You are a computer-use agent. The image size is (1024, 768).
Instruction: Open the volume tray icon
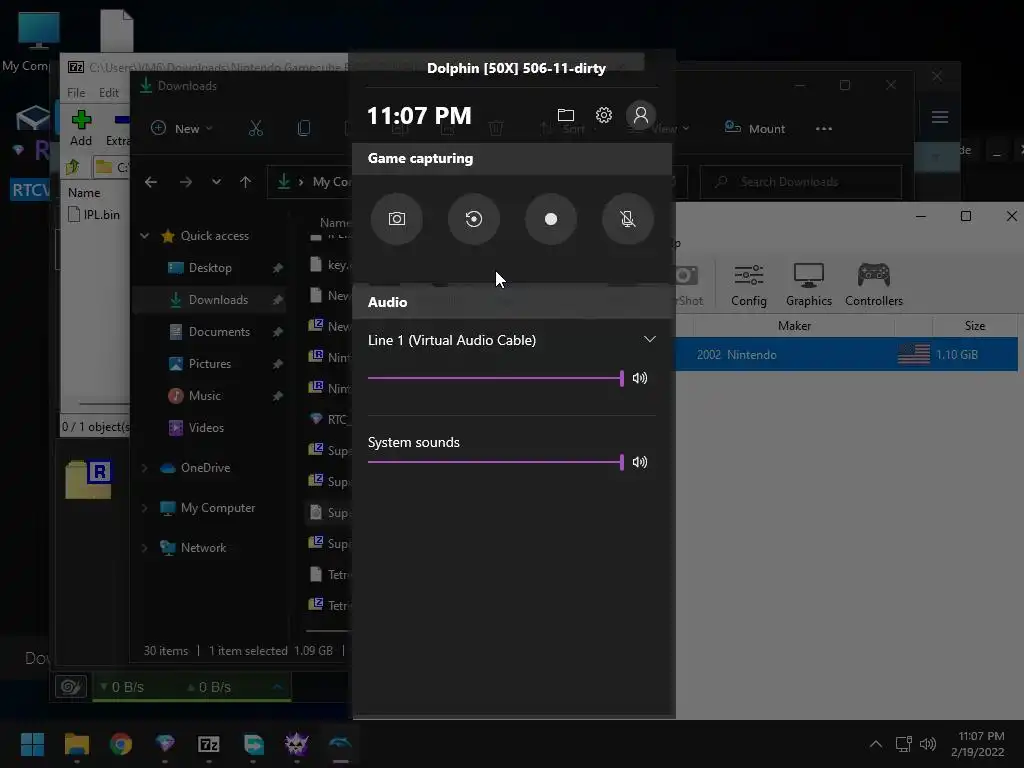point(927,744)
